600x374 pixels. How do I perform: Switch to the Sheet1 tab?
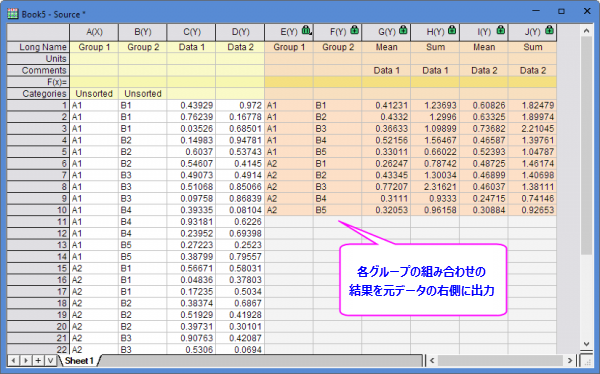(79, 361)
